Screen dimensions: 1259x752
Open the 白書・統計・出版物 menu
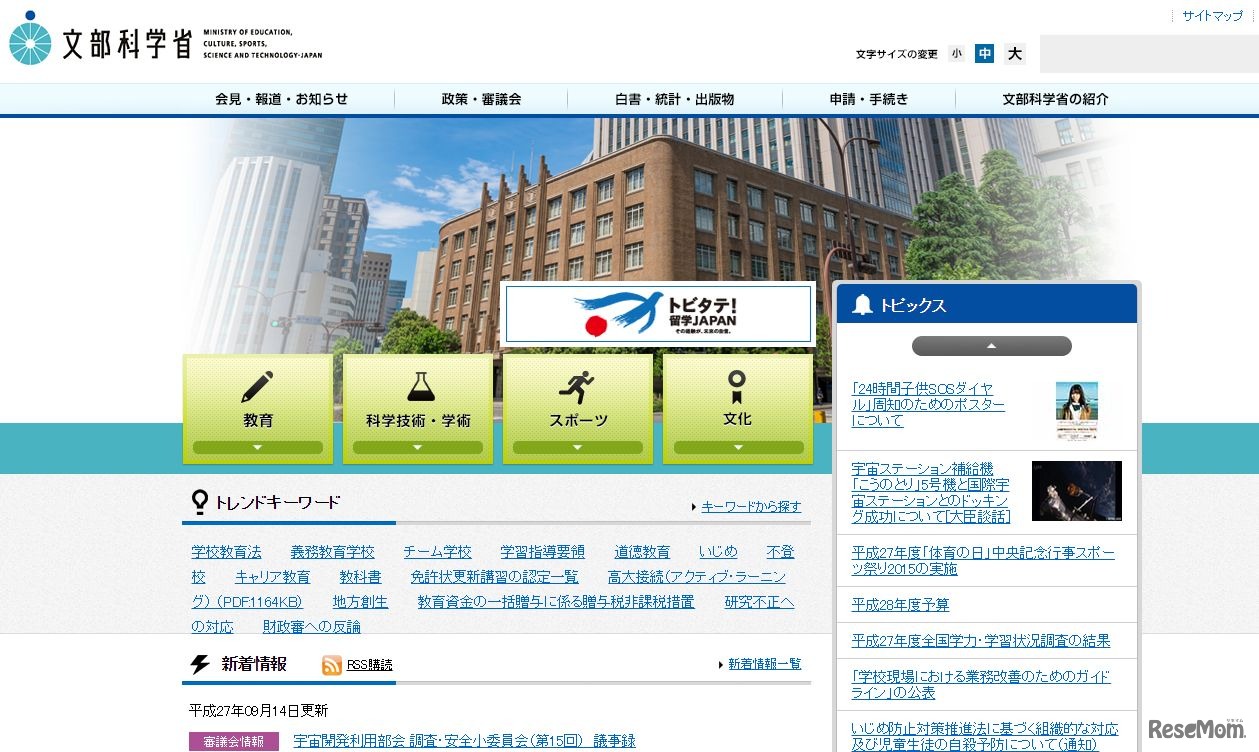[673, 99]
